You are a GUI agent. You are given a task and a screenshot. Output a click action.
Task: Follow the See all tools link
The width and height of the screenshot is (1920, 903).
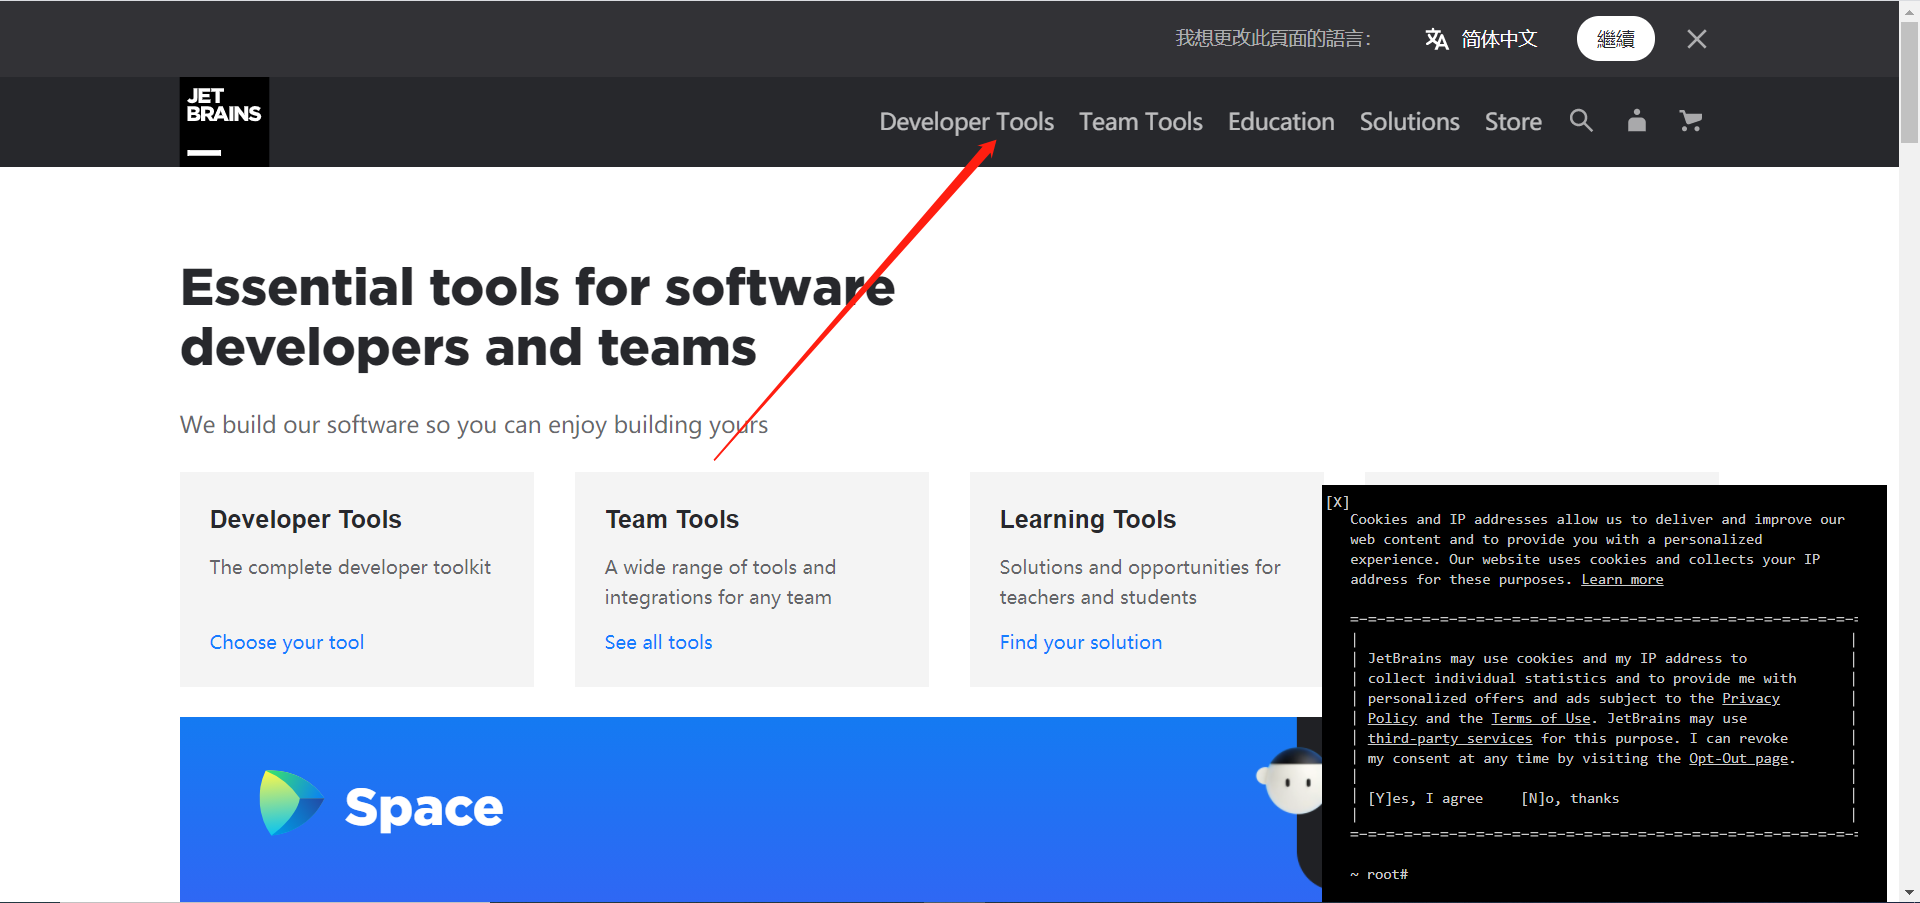tap(659, 642)
